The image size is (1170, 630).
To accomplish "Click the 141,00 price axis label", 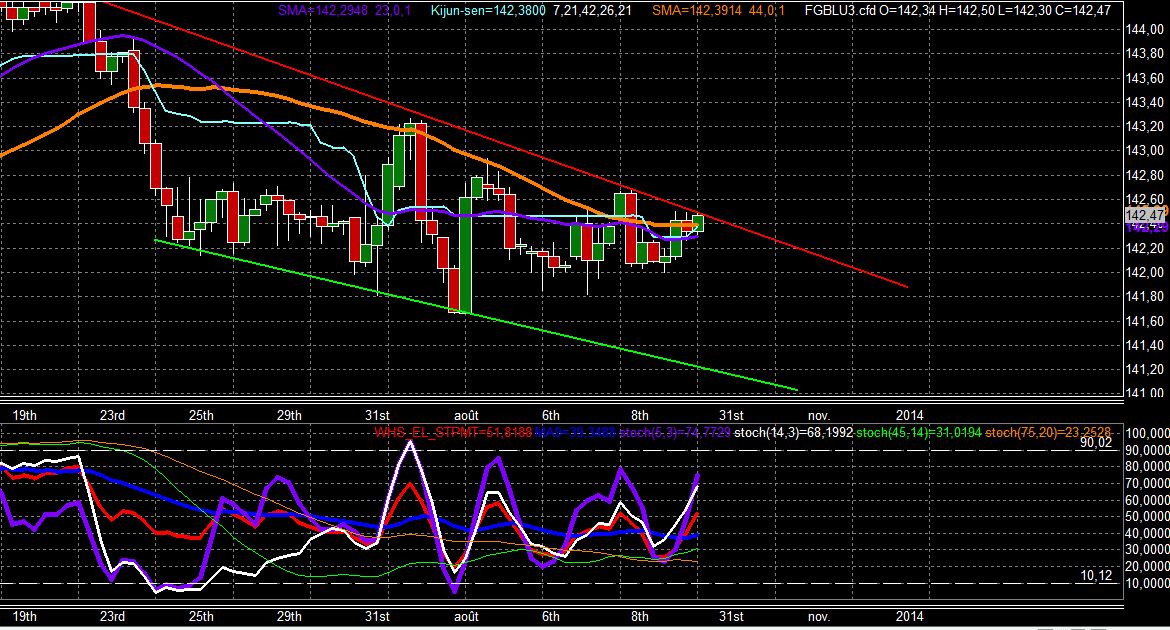I will [x=1145, y=393].
